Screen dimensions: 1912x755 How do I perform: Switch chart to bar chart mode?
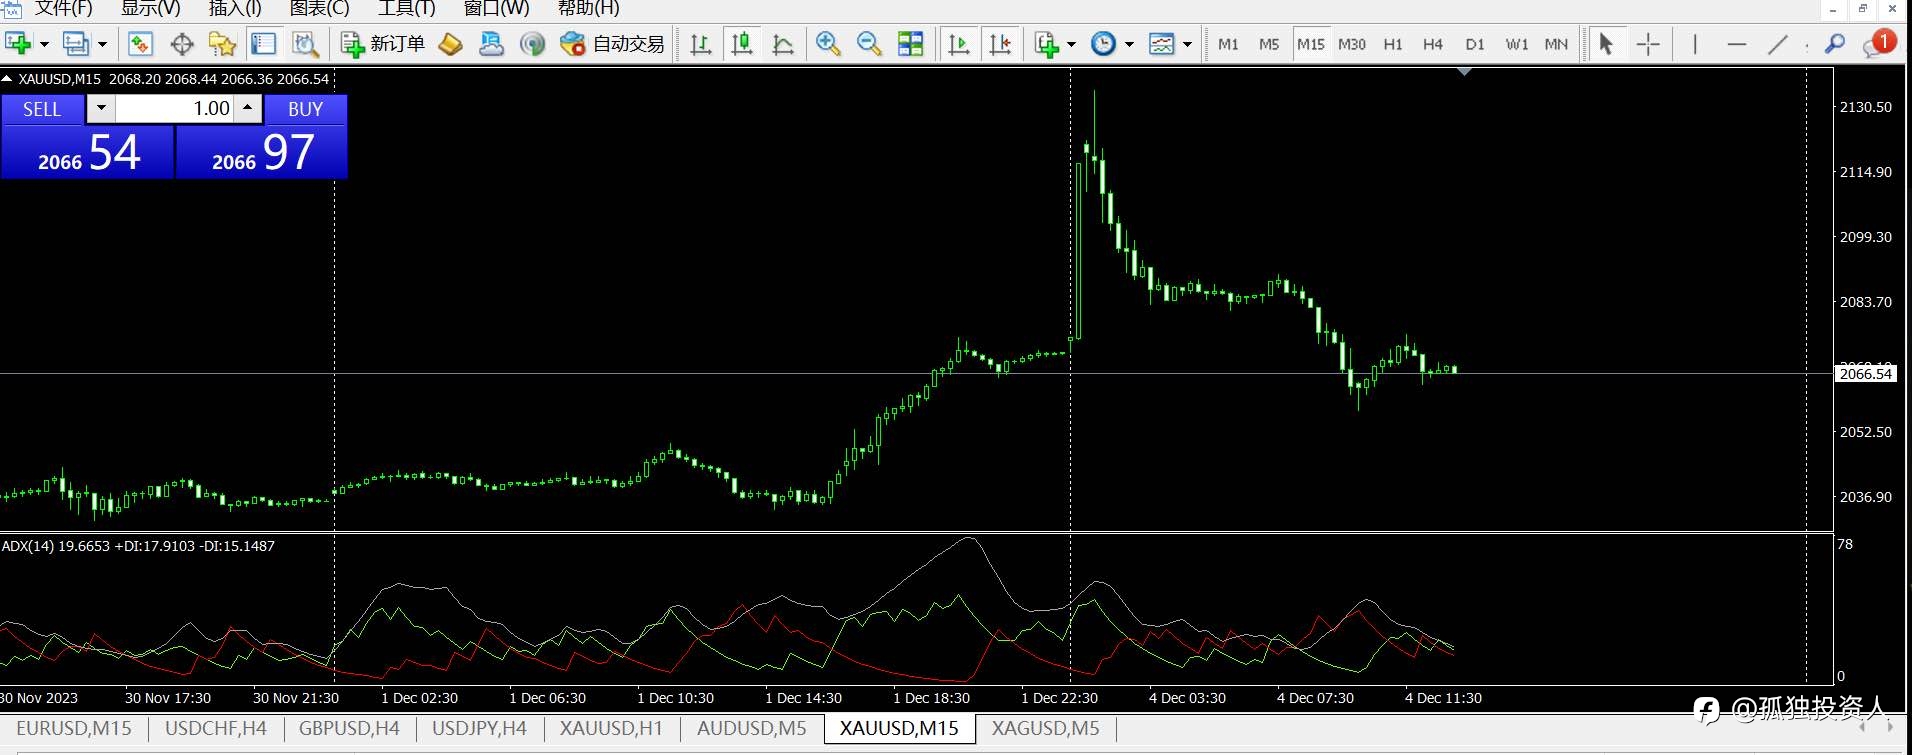[701, 44]
